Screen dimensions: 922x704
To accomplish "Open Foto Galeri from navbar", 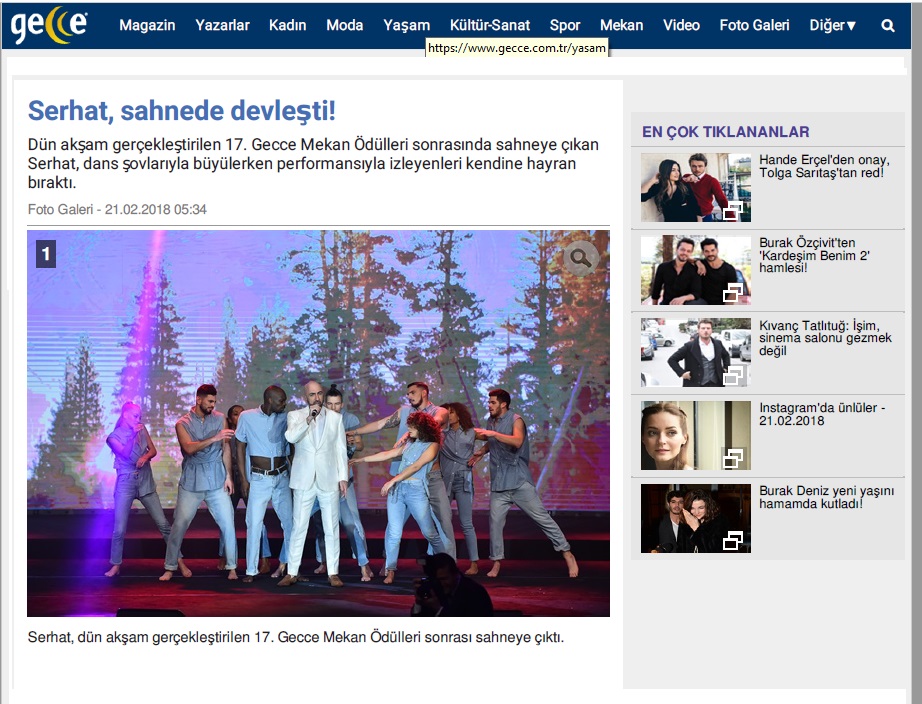I will click(754, 25).
